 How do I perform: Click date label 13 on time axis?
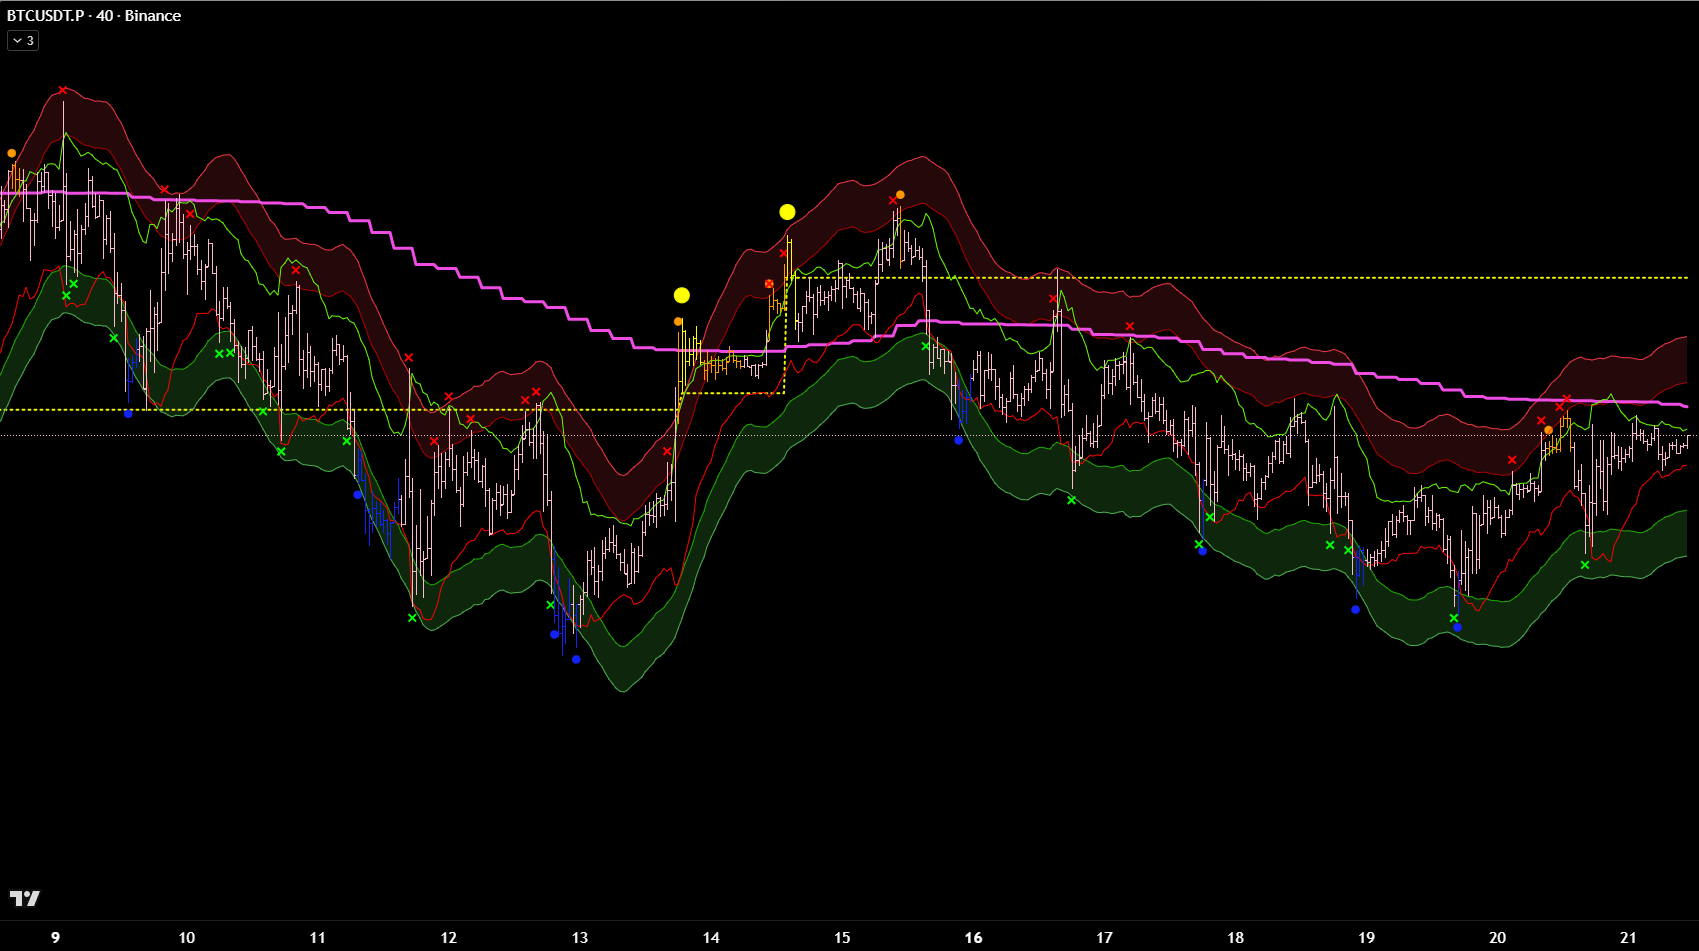[x=580, y=937]
